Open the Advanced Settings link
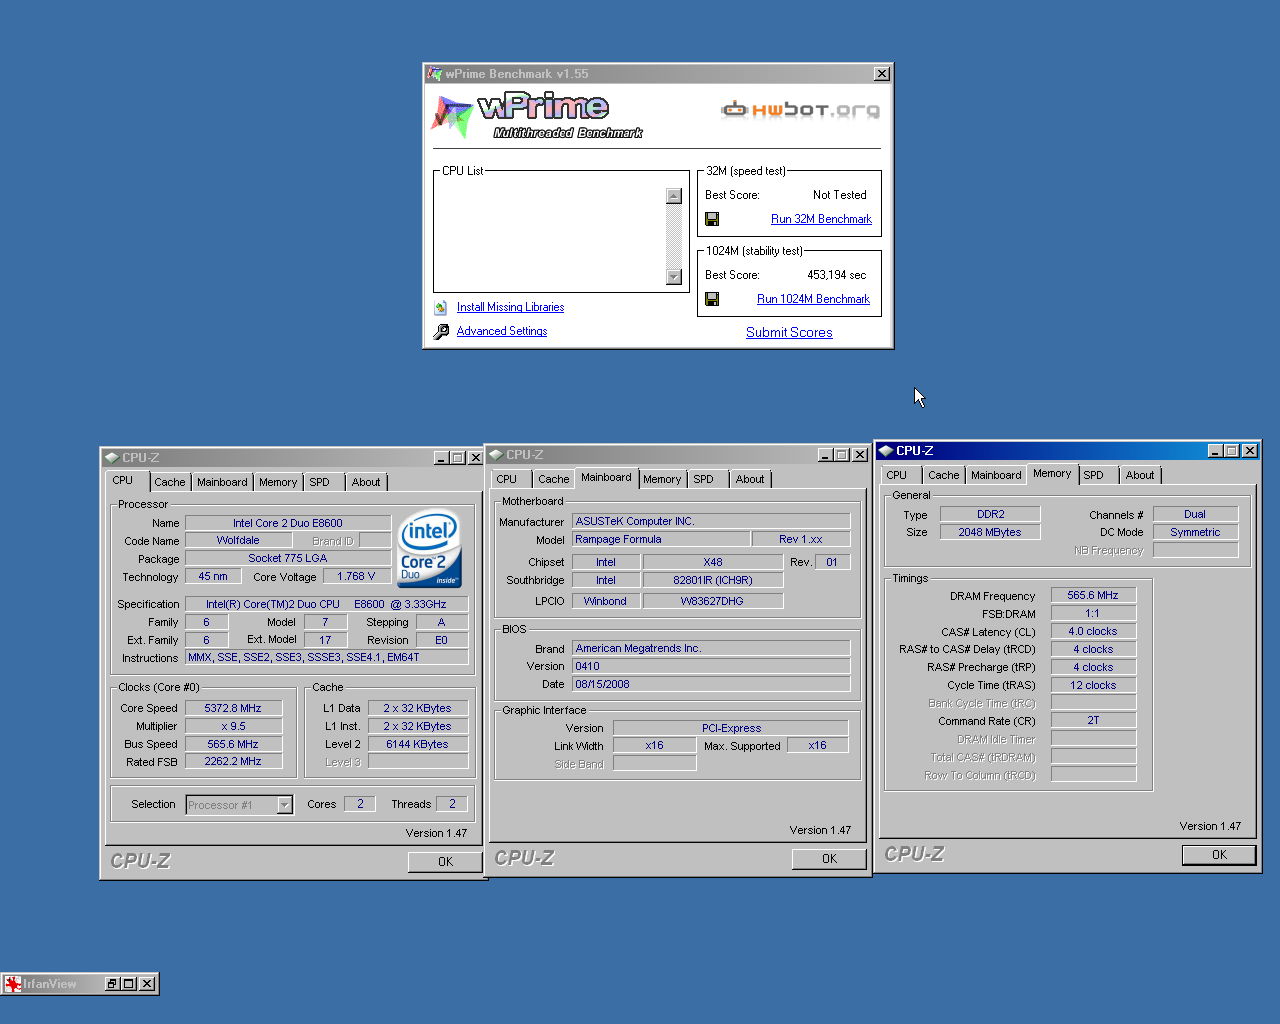 coord(502,331)
